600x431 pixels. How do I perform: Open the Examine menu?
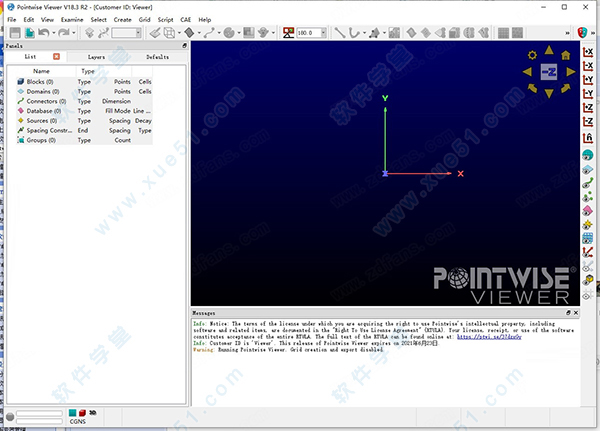coord(71,19)
